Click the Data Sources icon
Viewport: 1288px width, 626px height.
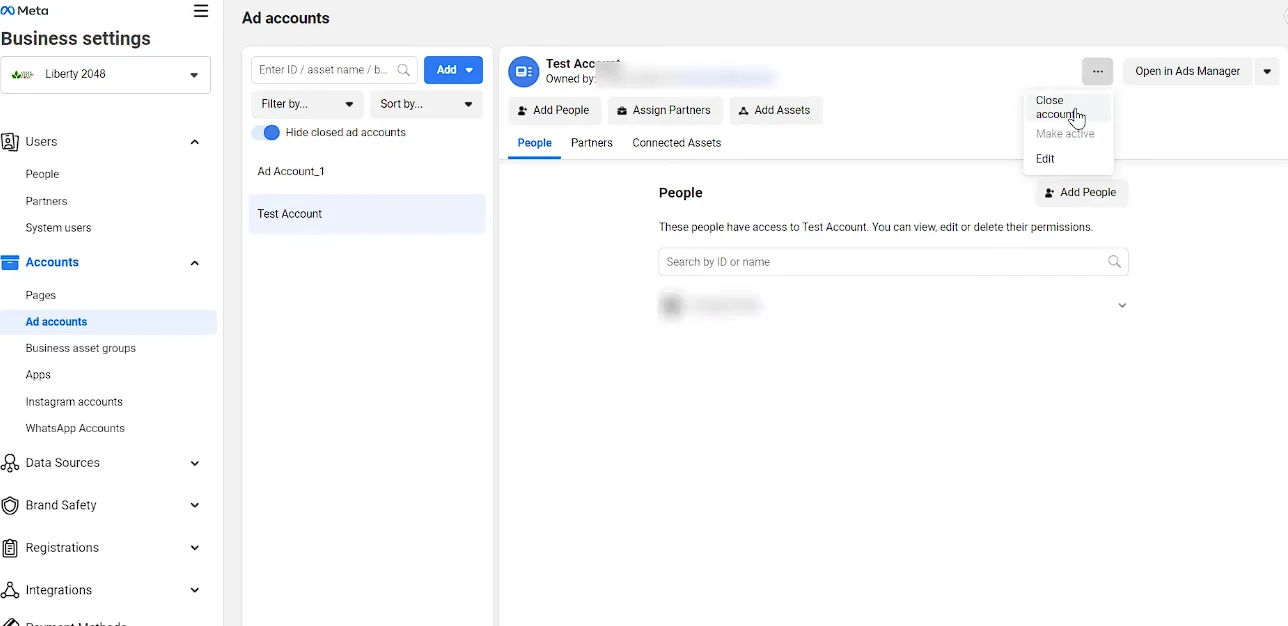(10, 463)
